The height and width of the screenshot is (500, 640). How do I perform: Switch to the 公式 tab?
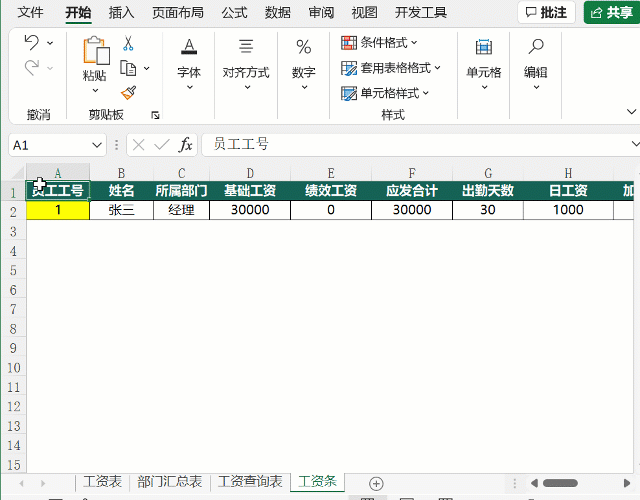point(234,13)
